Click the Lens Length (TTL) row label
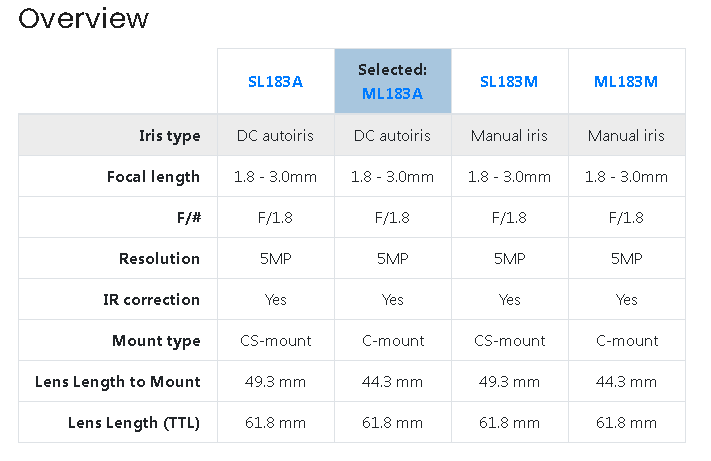 (134, 423)
